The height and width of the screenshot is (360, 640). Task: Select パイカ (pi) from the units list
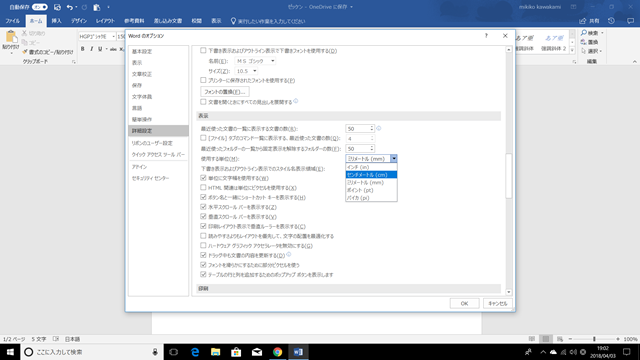371,198
